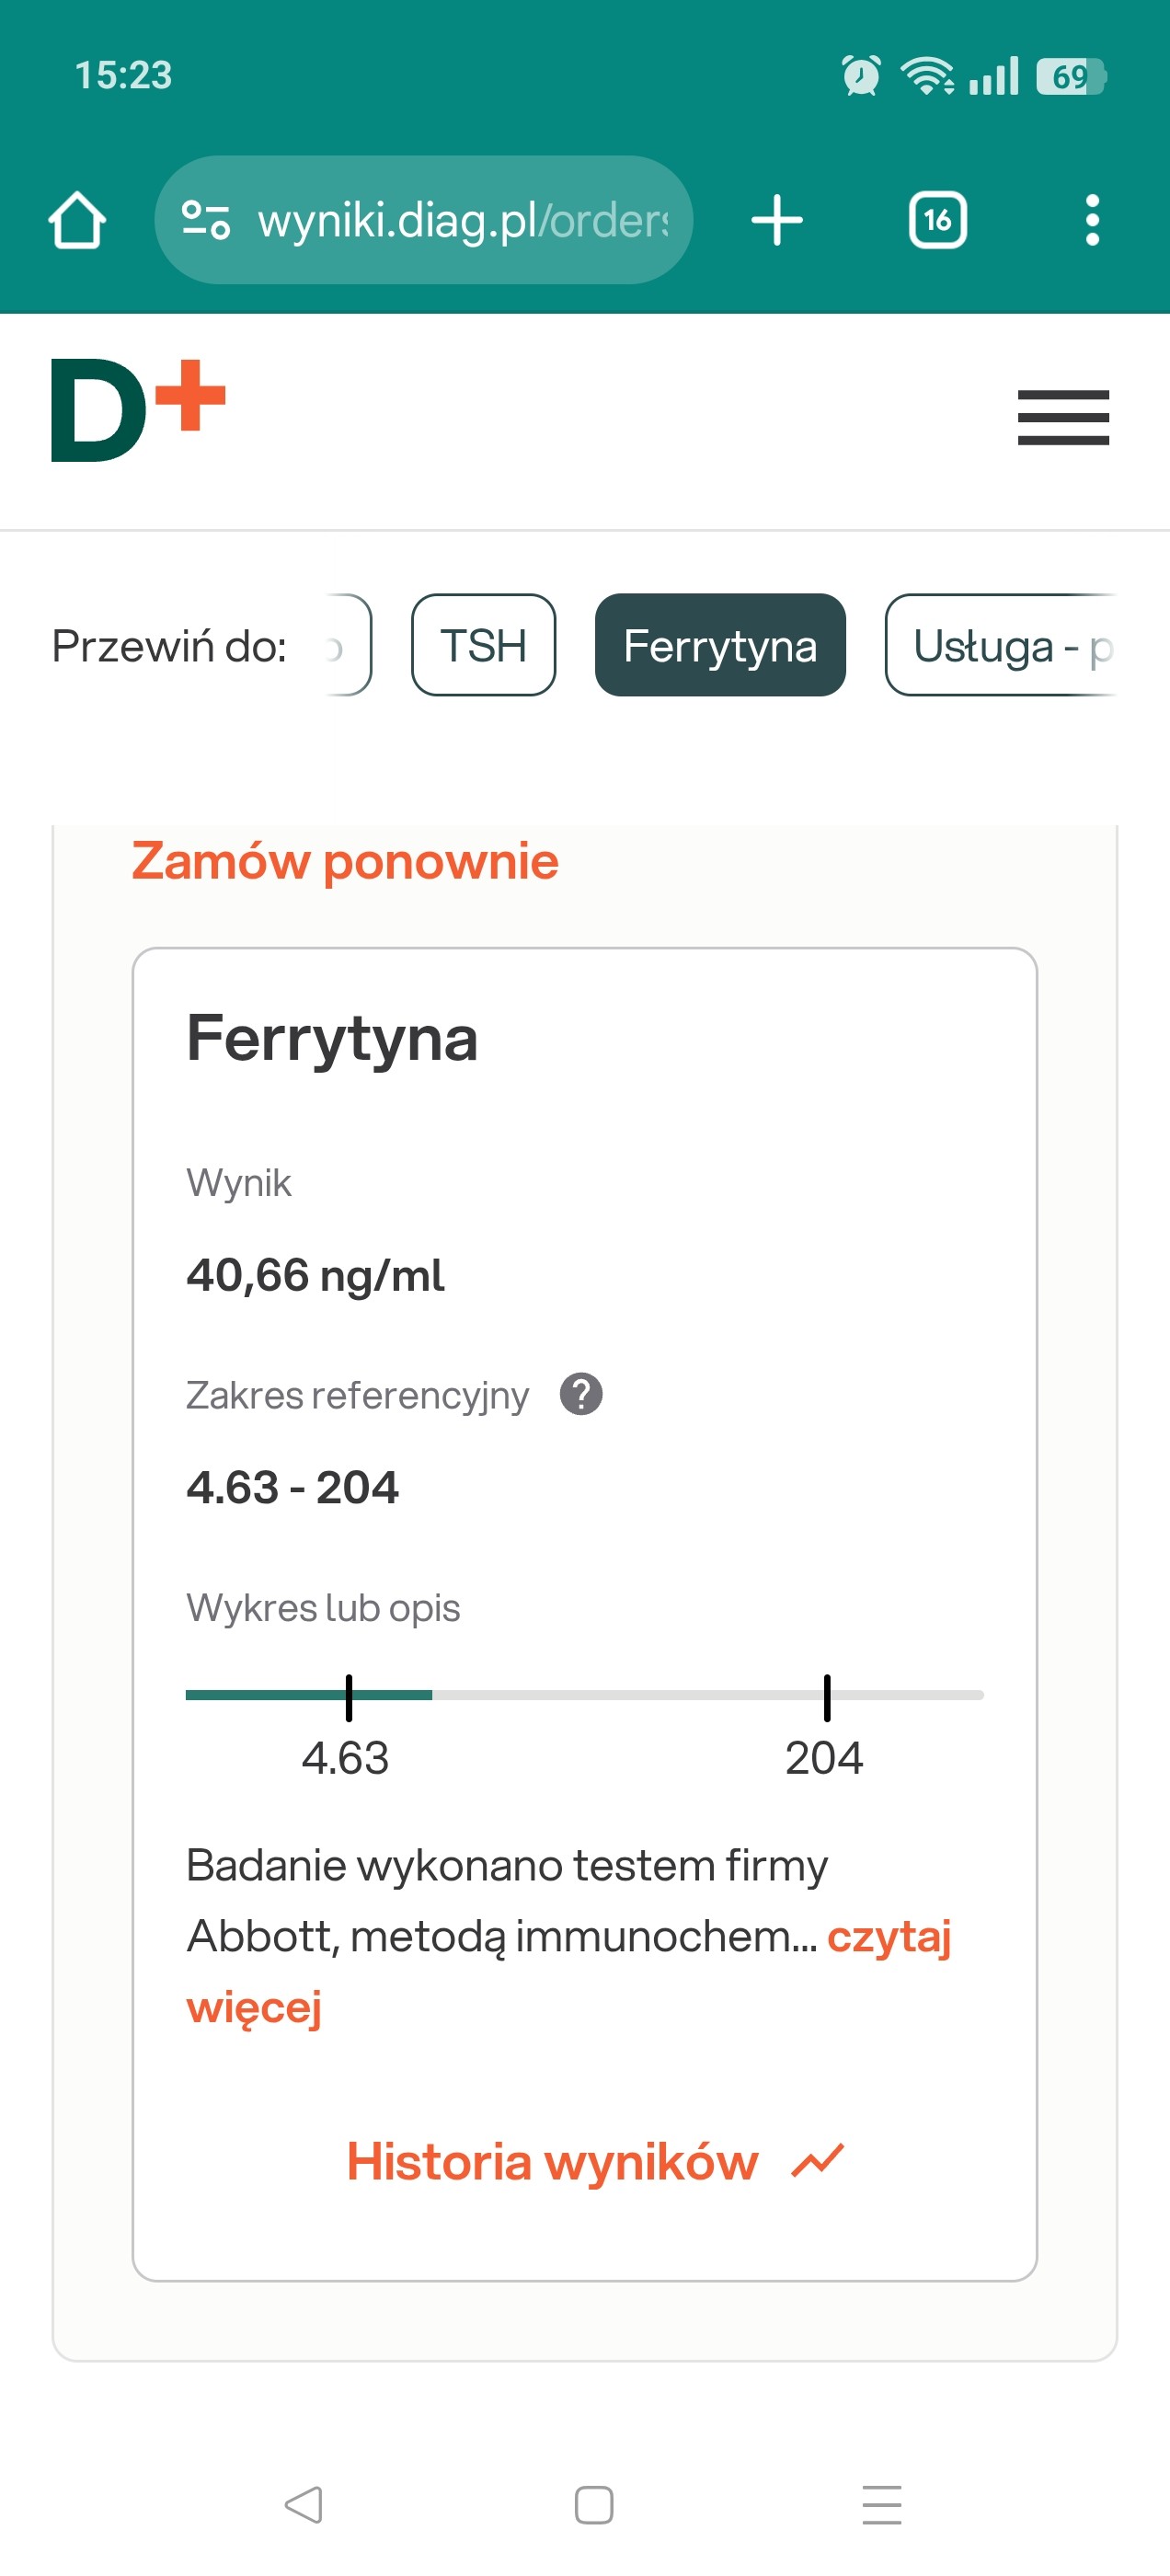The width and height of the screenshot is (1170, 2576).
Task: Click the 204 marker on range chart
Action: 826,1697
